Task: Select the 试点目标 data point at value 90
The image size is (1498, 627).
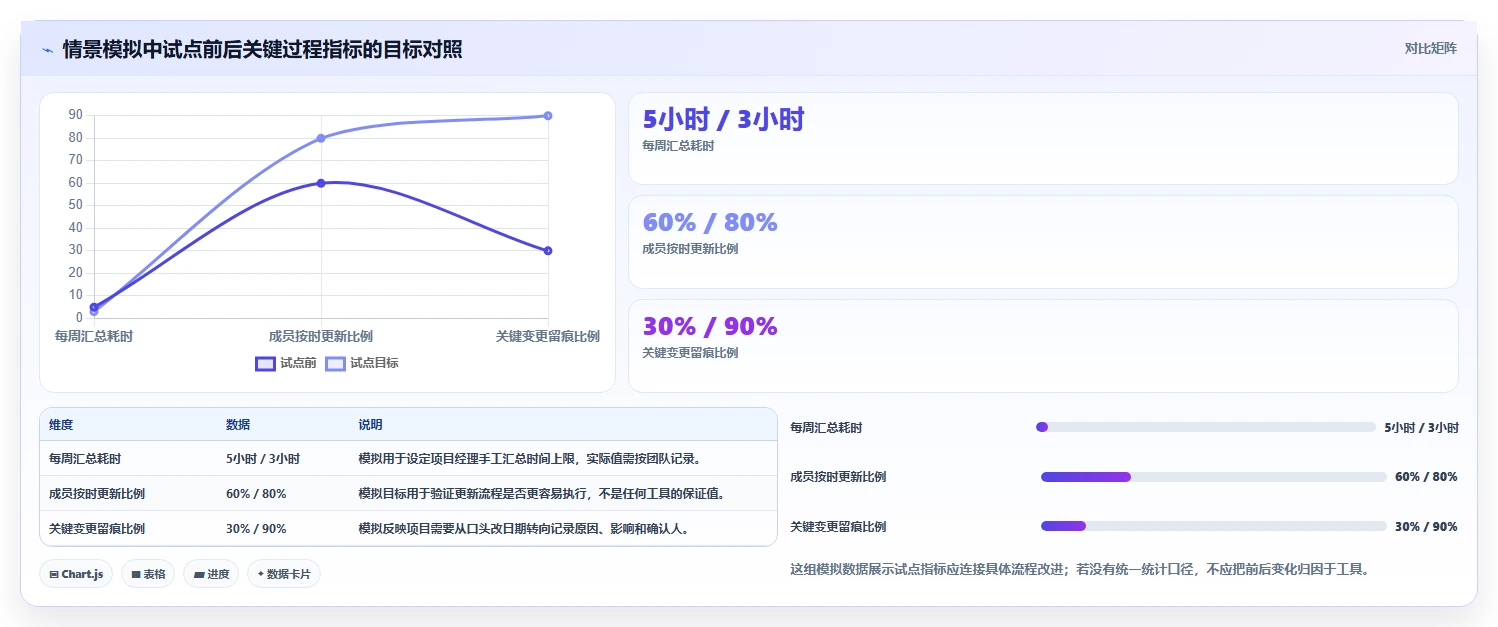Action: (548, 115)
